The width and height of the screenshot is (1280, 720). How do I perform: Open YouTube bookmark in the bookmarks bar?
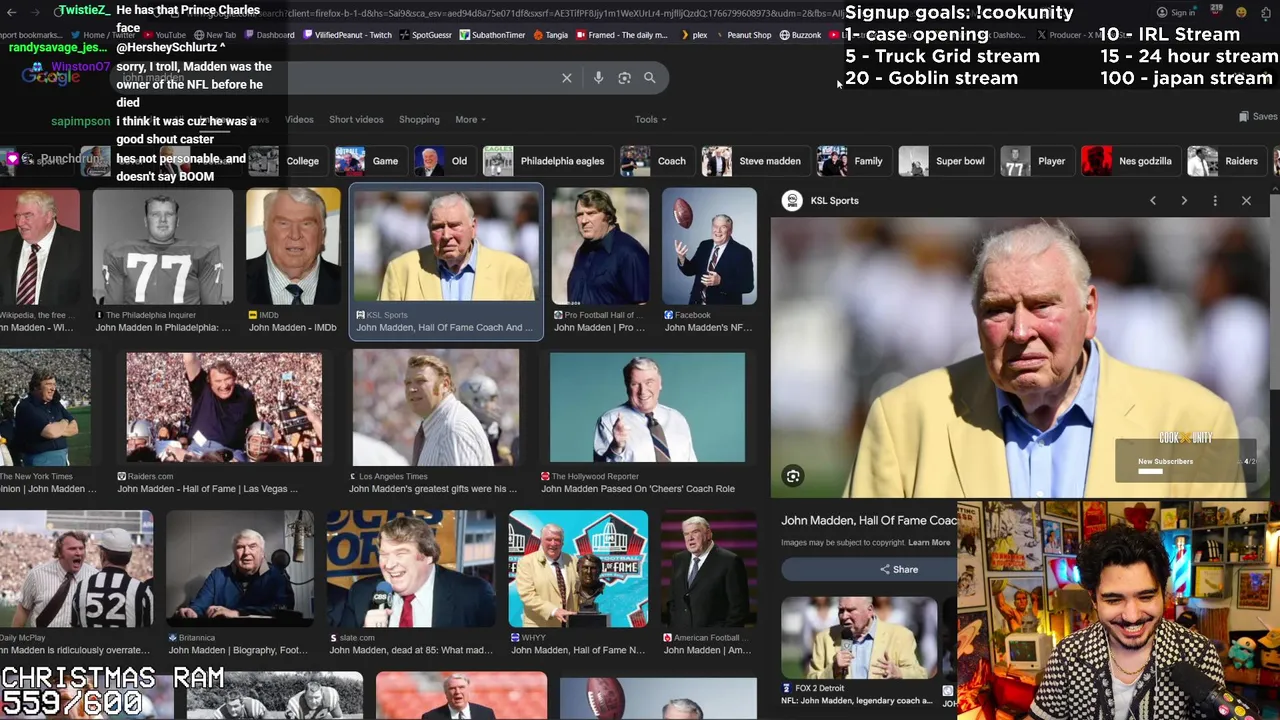[x=164, y=35]
